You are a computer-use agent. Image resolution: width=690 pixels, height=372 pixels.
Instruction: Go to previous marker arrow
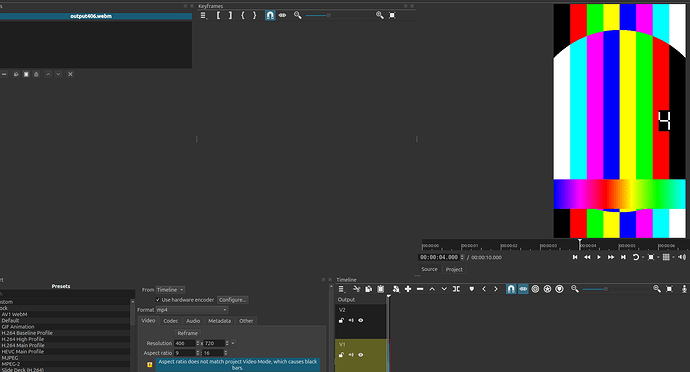point(484,289)
